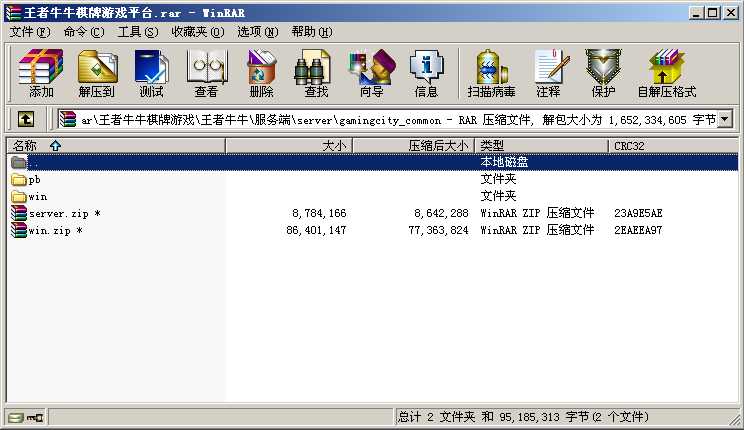Click the parent folder '..' icon

(x=19, y=162)
